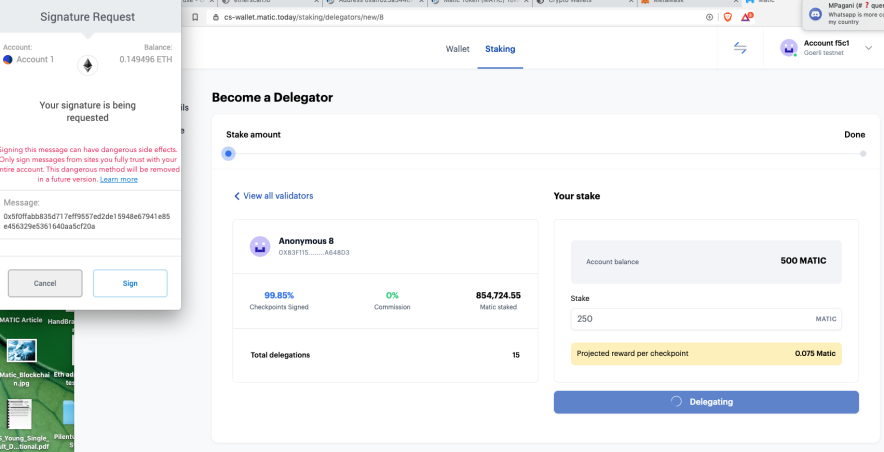Click Sign to approve the signature
884x452 pixels.
[x=130, y=283]
